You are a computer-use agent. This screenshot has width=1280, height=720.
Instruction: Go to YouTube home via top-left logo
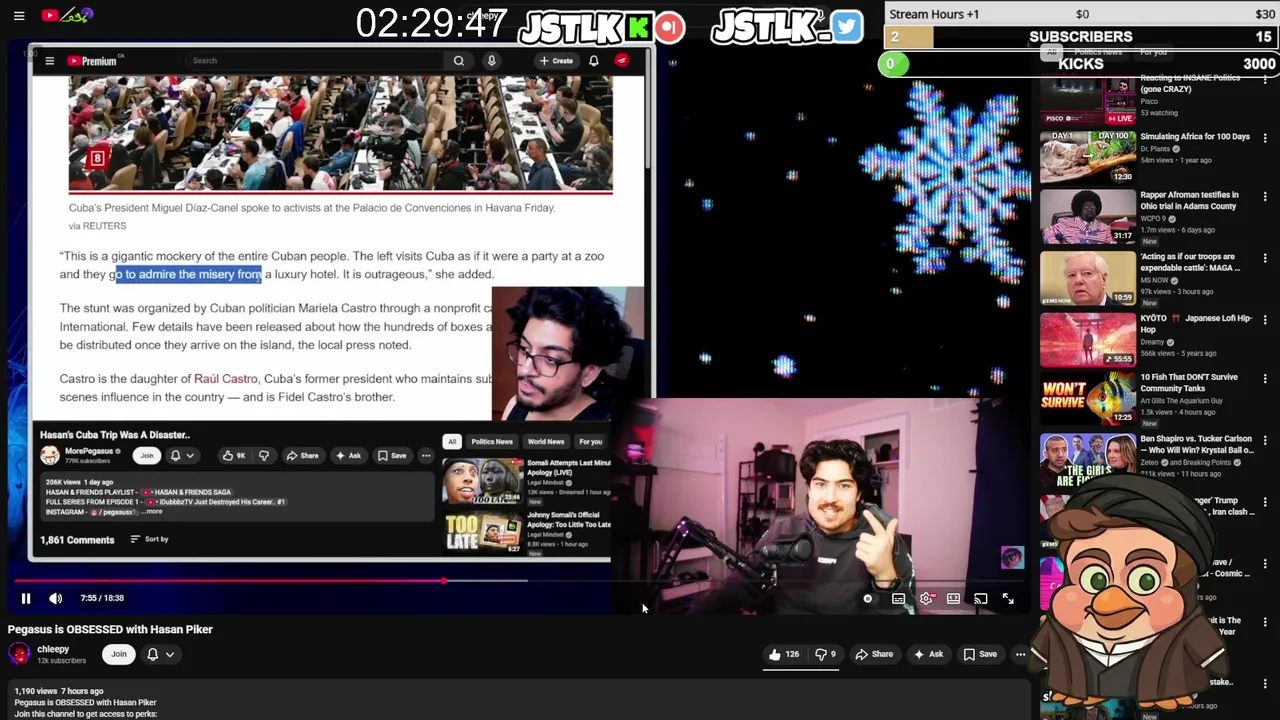pyautogui.click(x=67, y=15)
